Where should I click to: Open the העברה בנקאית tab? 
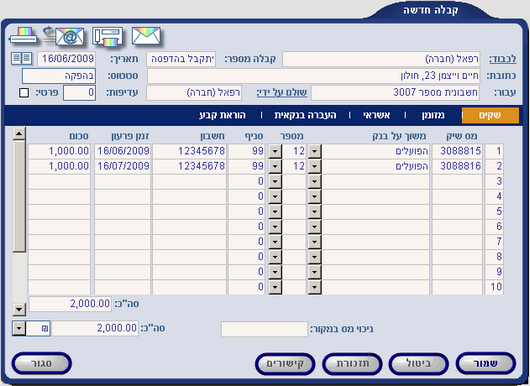pyautogui.click(x=305, y=115)
